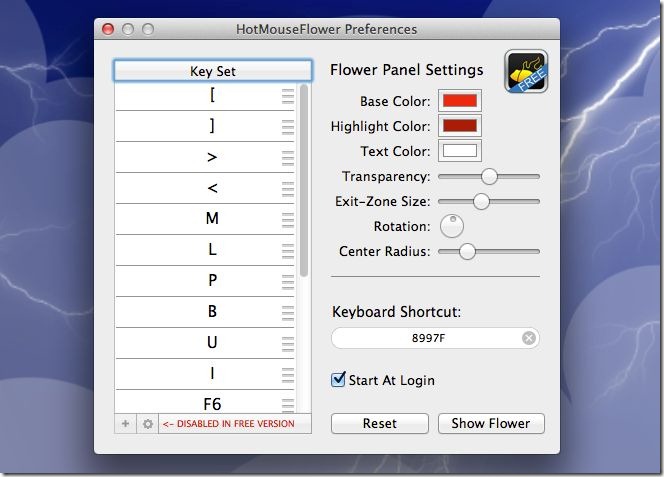Select the U key row
The image size is (664, 477).
click(x=205, y=343)
